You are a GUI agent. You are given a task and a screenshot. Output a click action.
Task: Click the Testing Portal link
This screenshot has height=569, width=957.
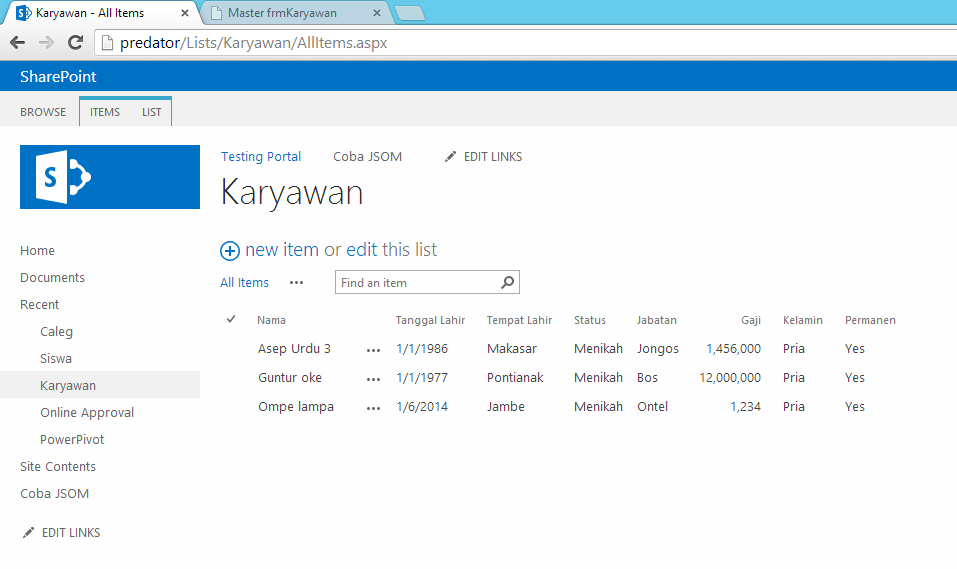pyautogui.click(x=261, y=157)
